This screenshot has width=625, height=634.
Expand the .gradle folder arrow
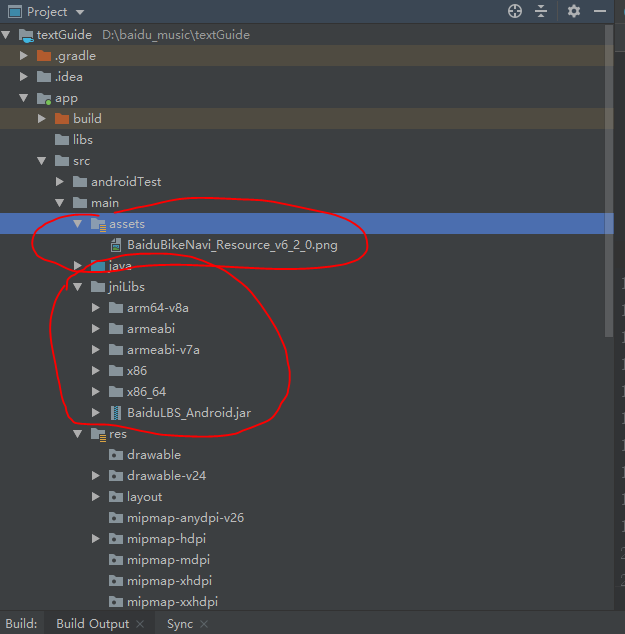pyautogui.click(x=23, y=56)
